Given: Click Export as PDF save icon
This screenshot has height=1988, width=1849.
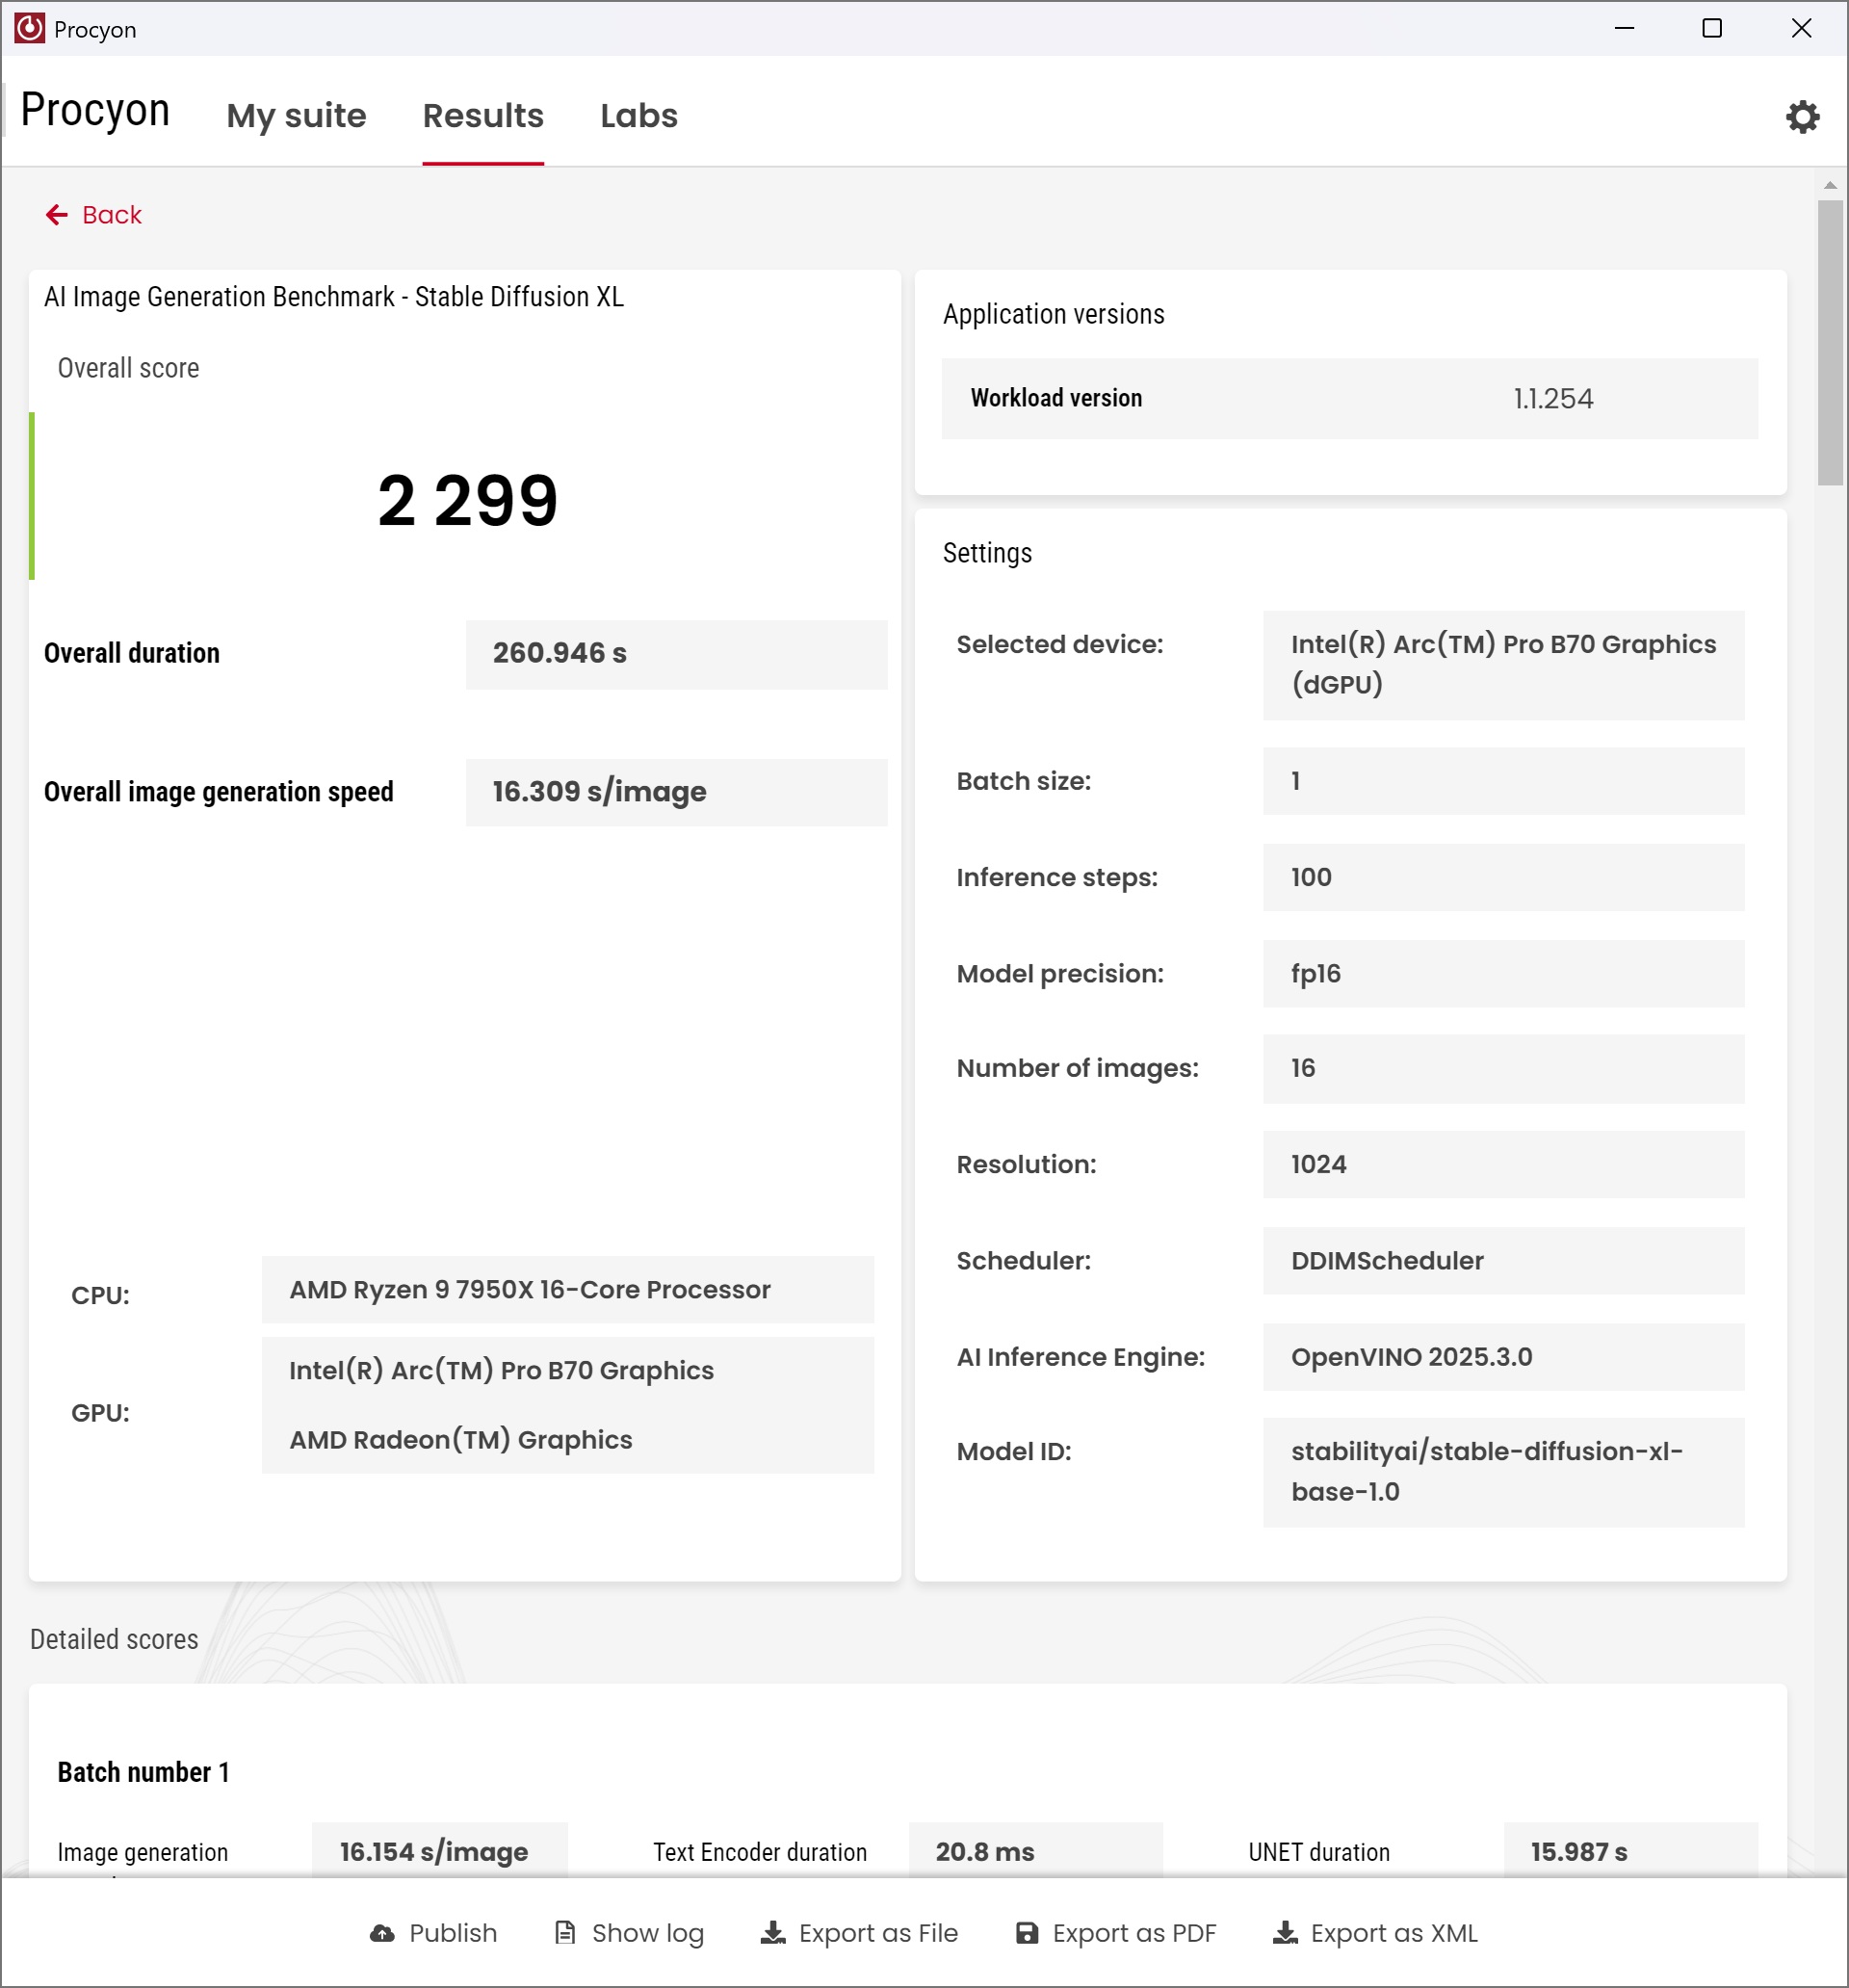Looking at the screenshot, I should coord(1027,1933).
